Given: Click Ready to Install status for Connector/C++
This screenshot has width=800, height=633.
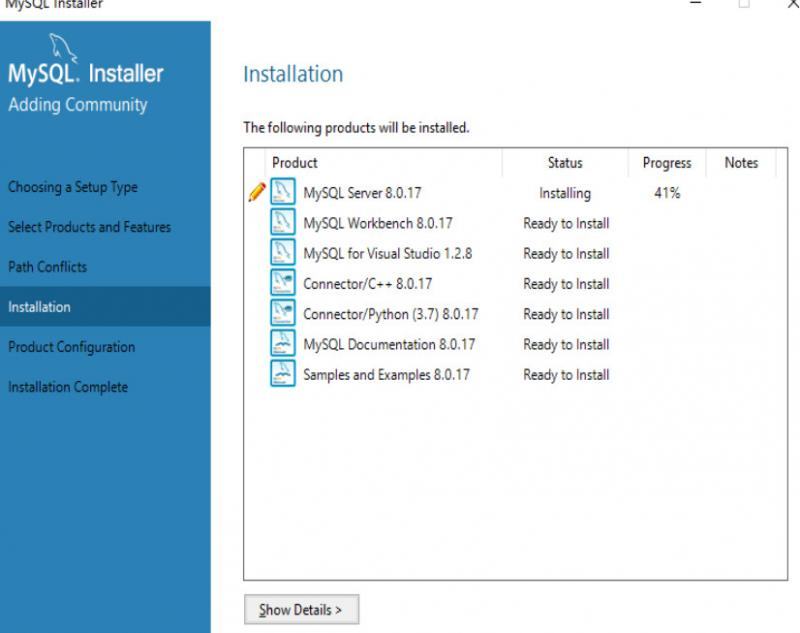Looking at the screenshot, I should click(566, 284).
